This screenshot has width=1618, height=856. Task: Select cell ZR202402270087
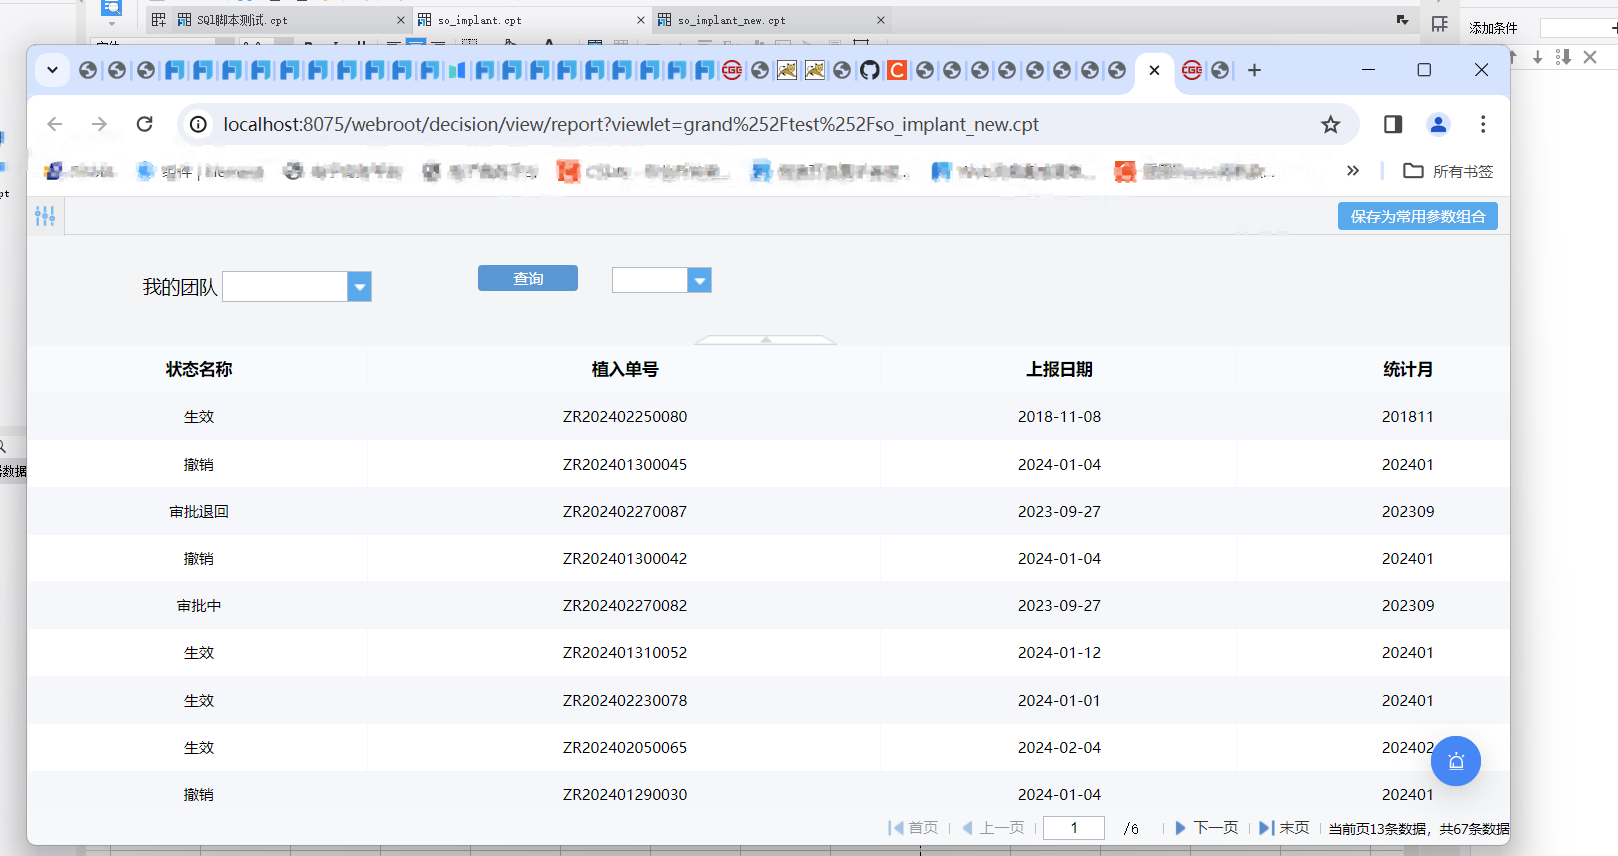[625, 511]
